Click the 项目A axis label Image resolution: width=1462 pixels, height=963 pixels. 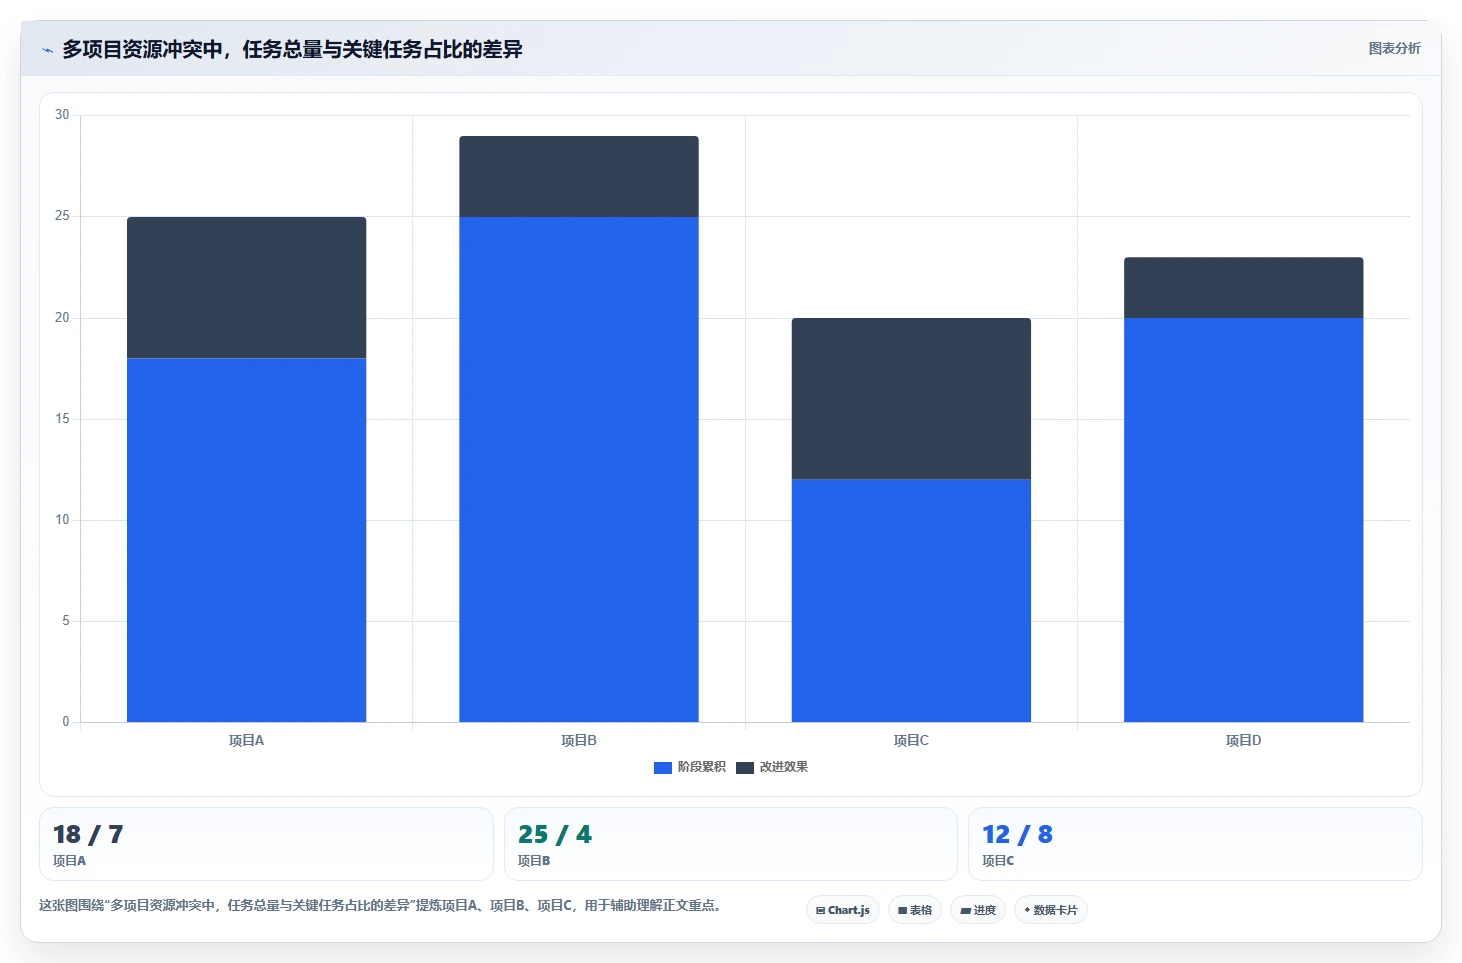click(x=246, y=741)
